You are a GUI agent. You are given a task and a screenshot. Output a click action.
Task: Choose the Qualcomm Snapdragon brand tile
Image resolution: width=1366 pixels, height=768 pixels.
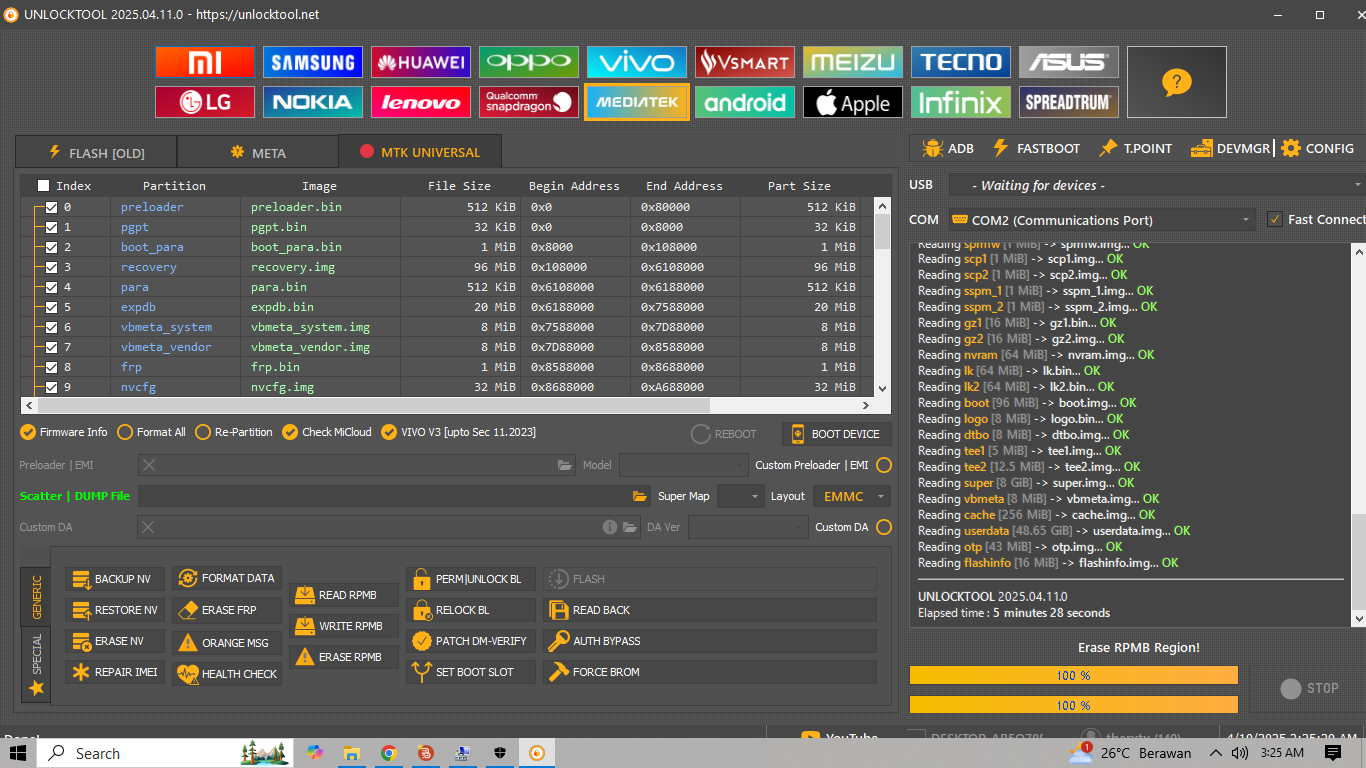529,102
